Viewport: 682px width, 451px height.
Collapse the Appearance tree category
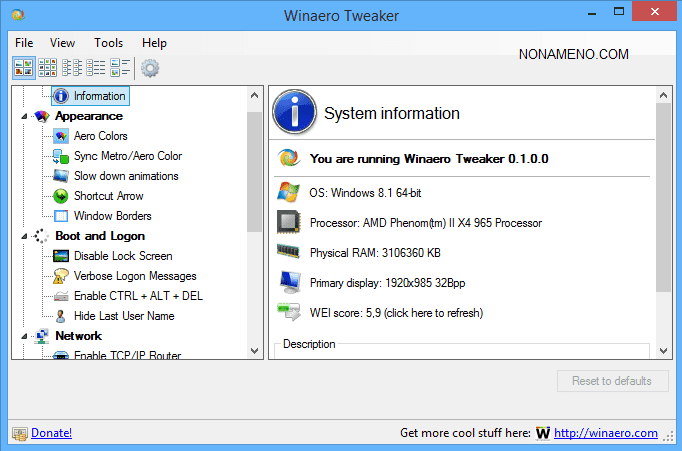(25, 116)
